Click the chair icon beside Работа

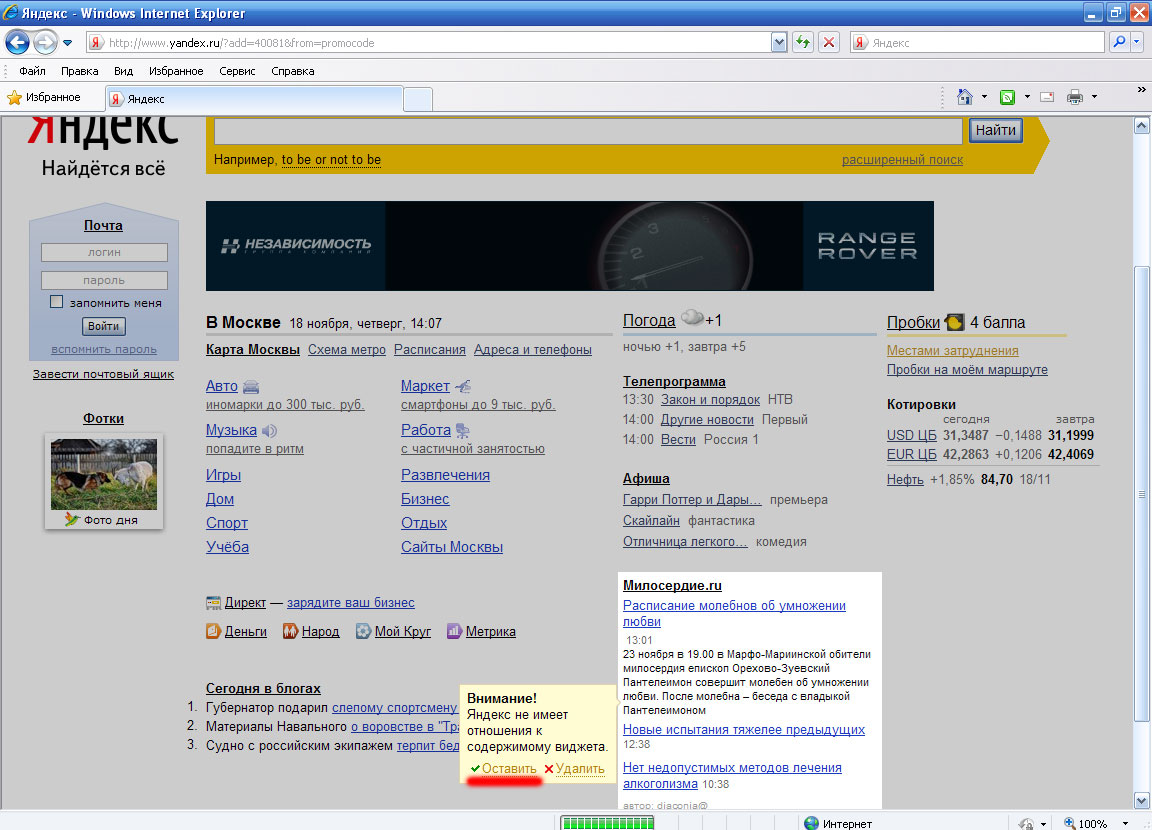point(463,430)
